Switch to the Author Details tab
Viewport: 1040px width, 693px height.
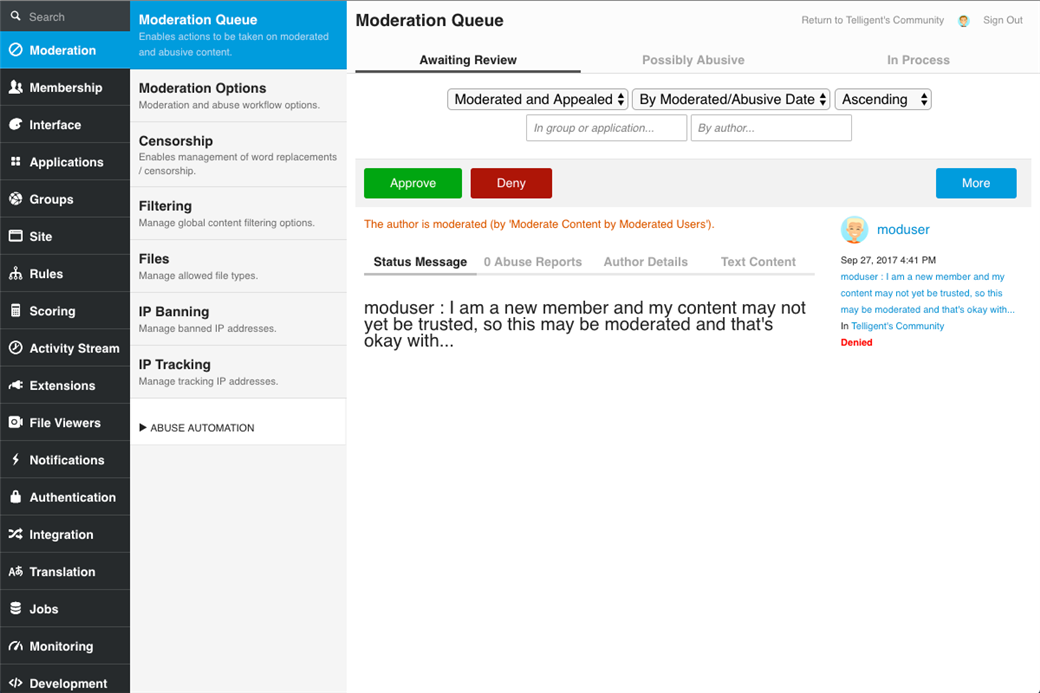[645, 262]
